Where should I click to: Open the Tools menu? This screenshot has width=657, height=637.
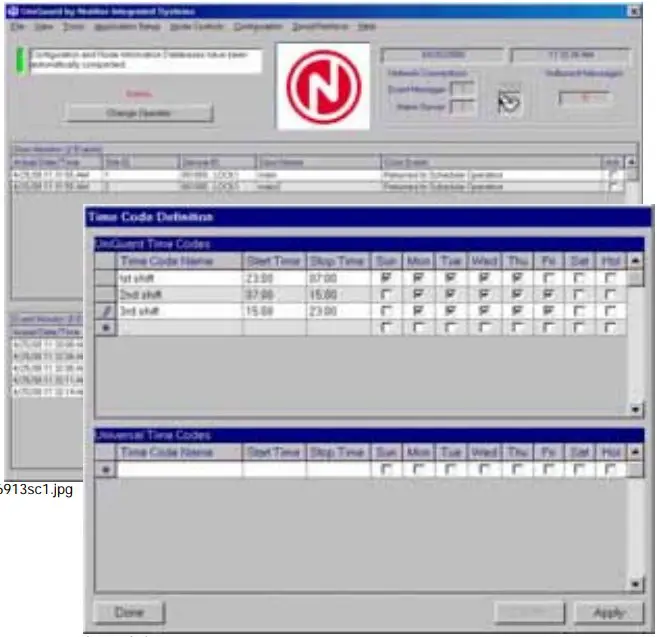pyautogui.click(x=73, y=27)
